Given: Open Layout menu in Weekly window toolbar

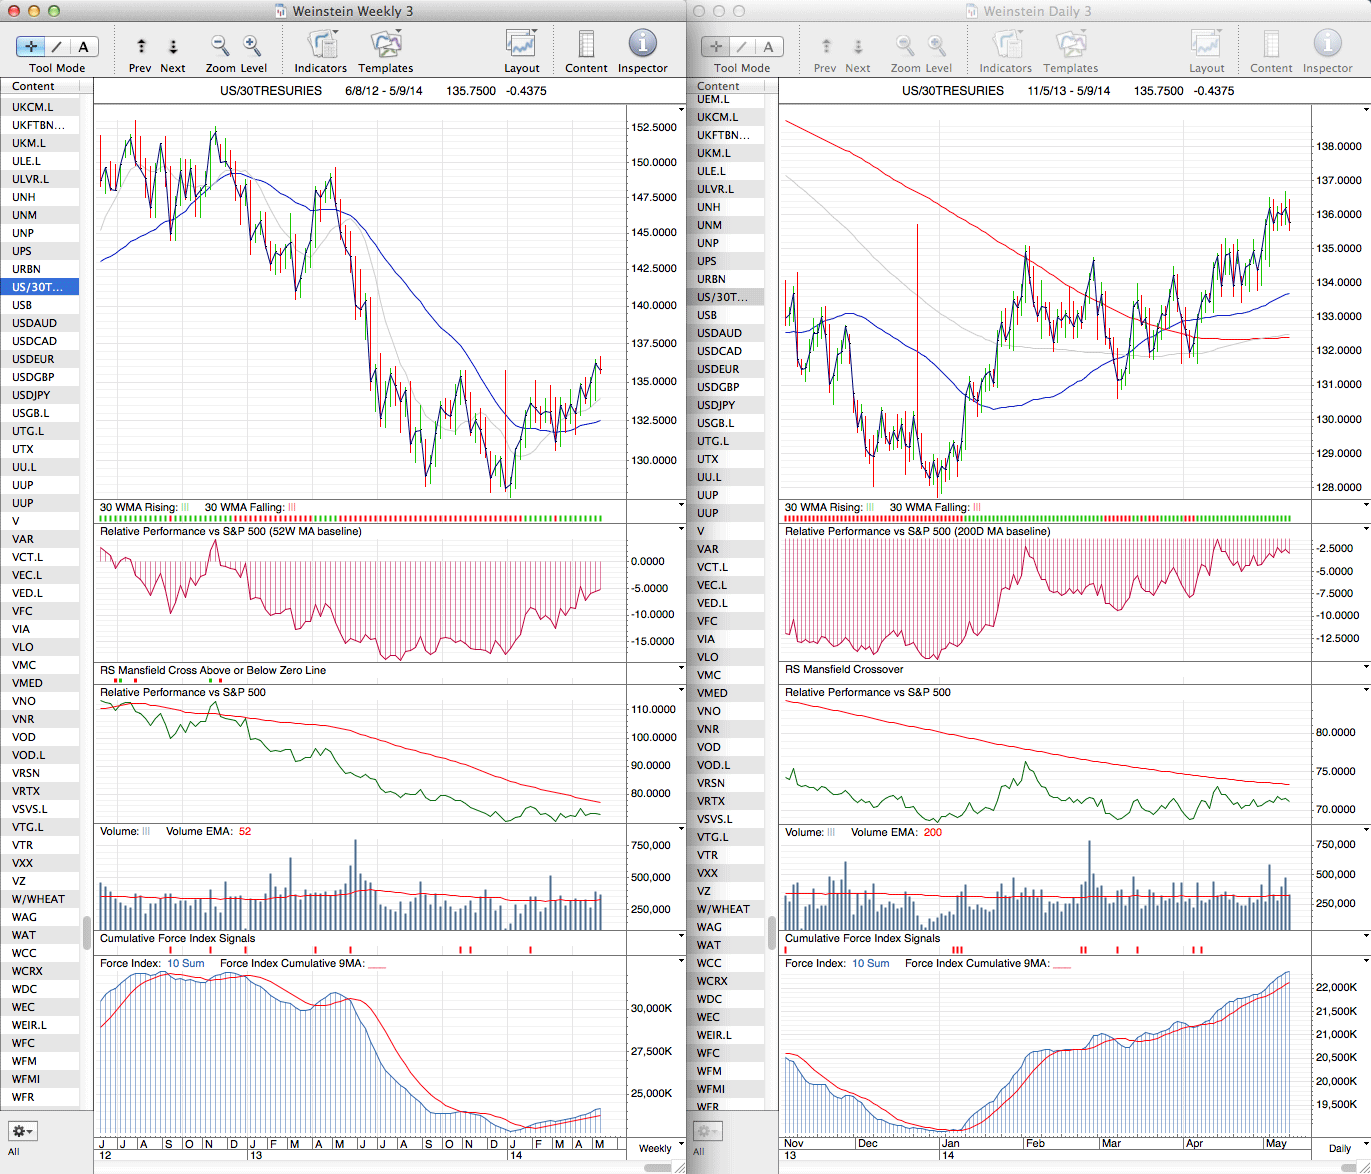Looking at the screenshot, I should [521, 45].
